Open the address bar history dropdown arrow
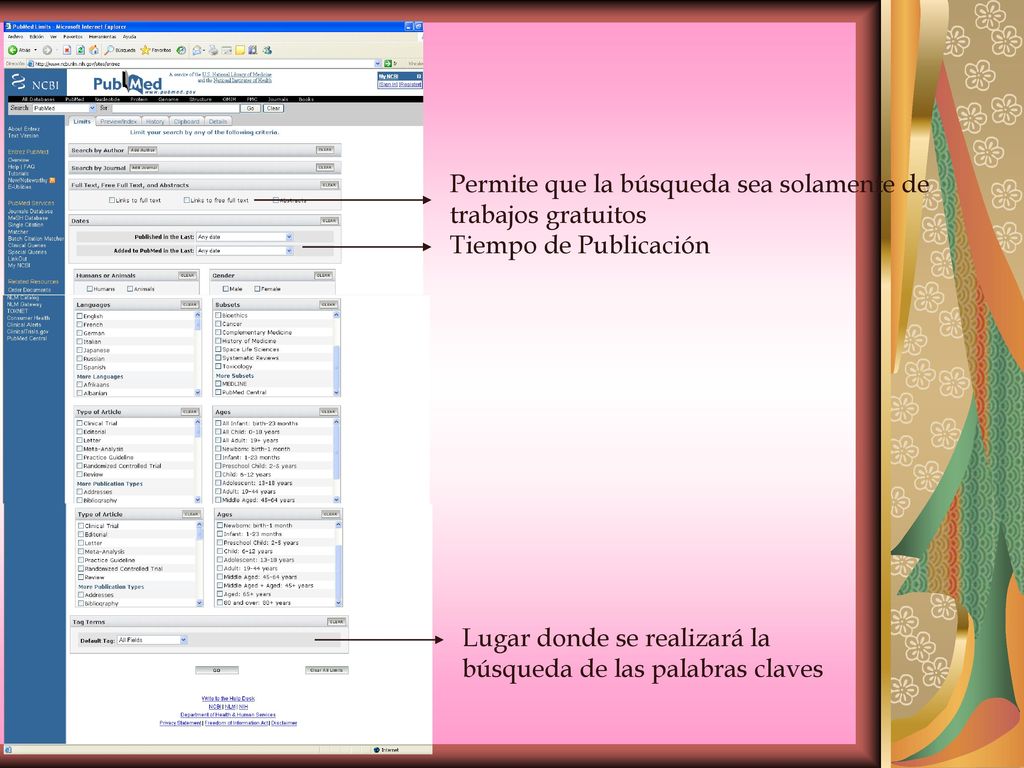Image resolution: width=1024 pixels, height=768 pixels. tap(377, 64)
